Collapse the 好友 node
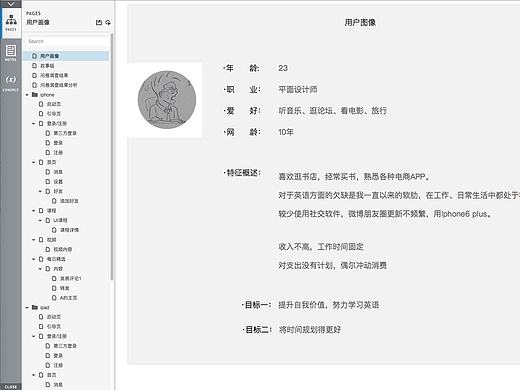 pos(40,191)
